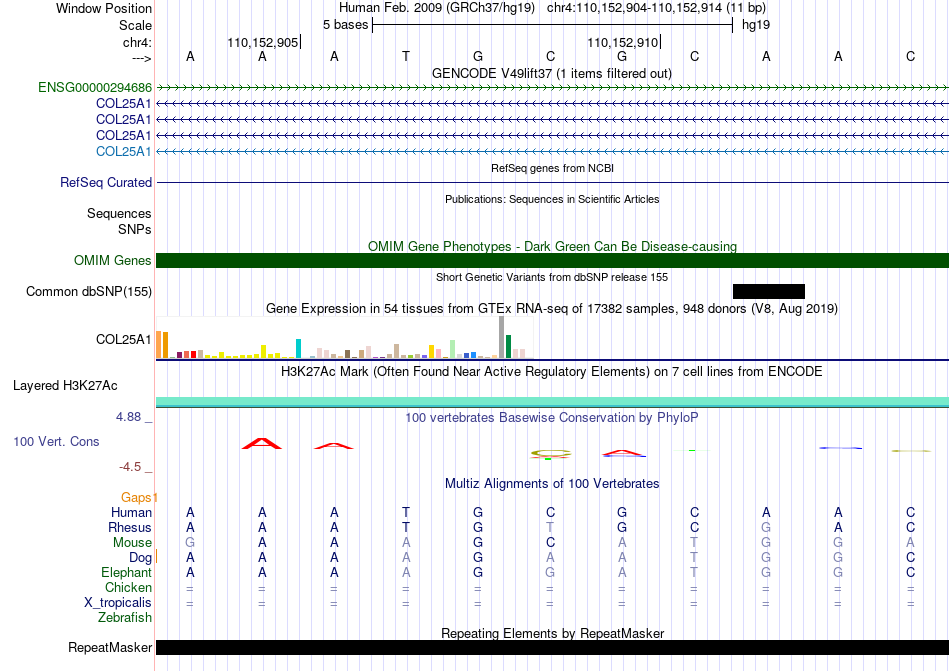The image size is (950, 671).
Task: Click the 110,152,905 coordinate marker
Action: click(263, 42)
